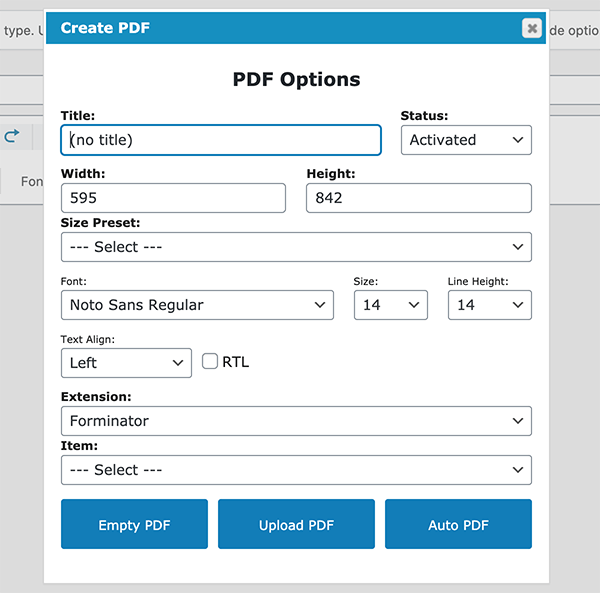The image size is (600, 593).
Task: Click the Height input field
Action: (419, 198)
